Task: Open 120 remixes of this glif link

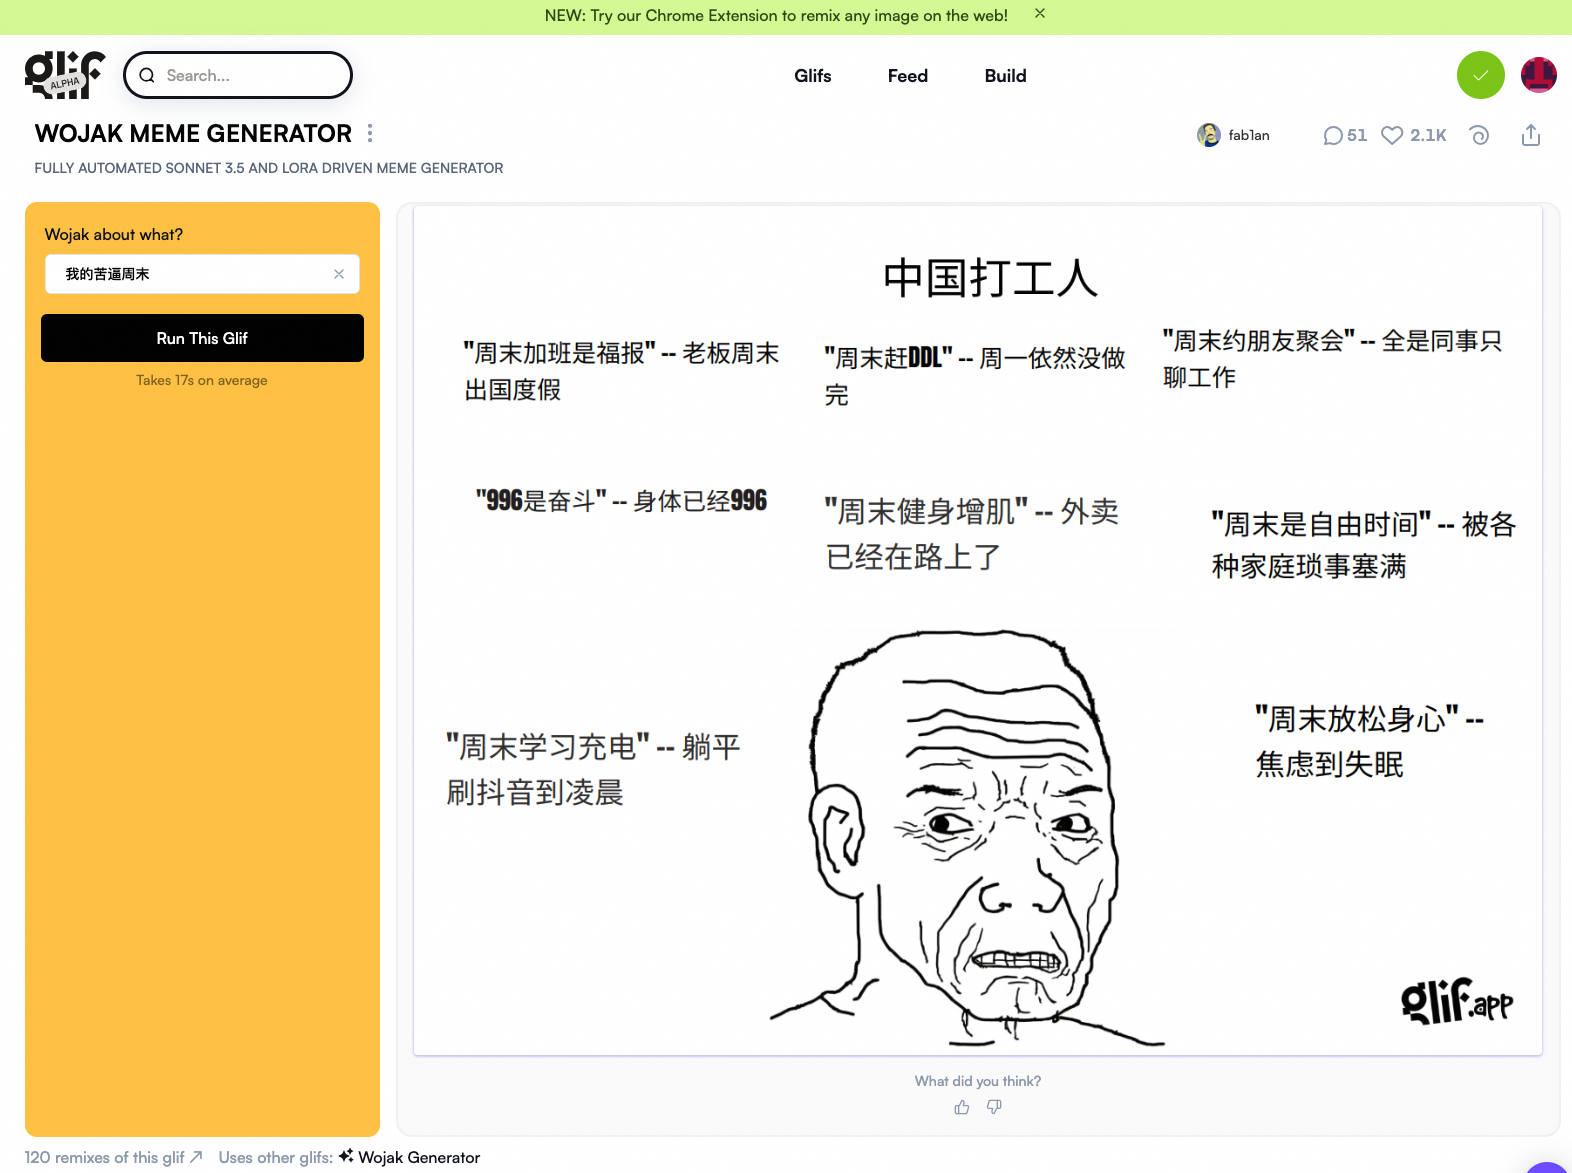Action: (x=114, y=1157)
